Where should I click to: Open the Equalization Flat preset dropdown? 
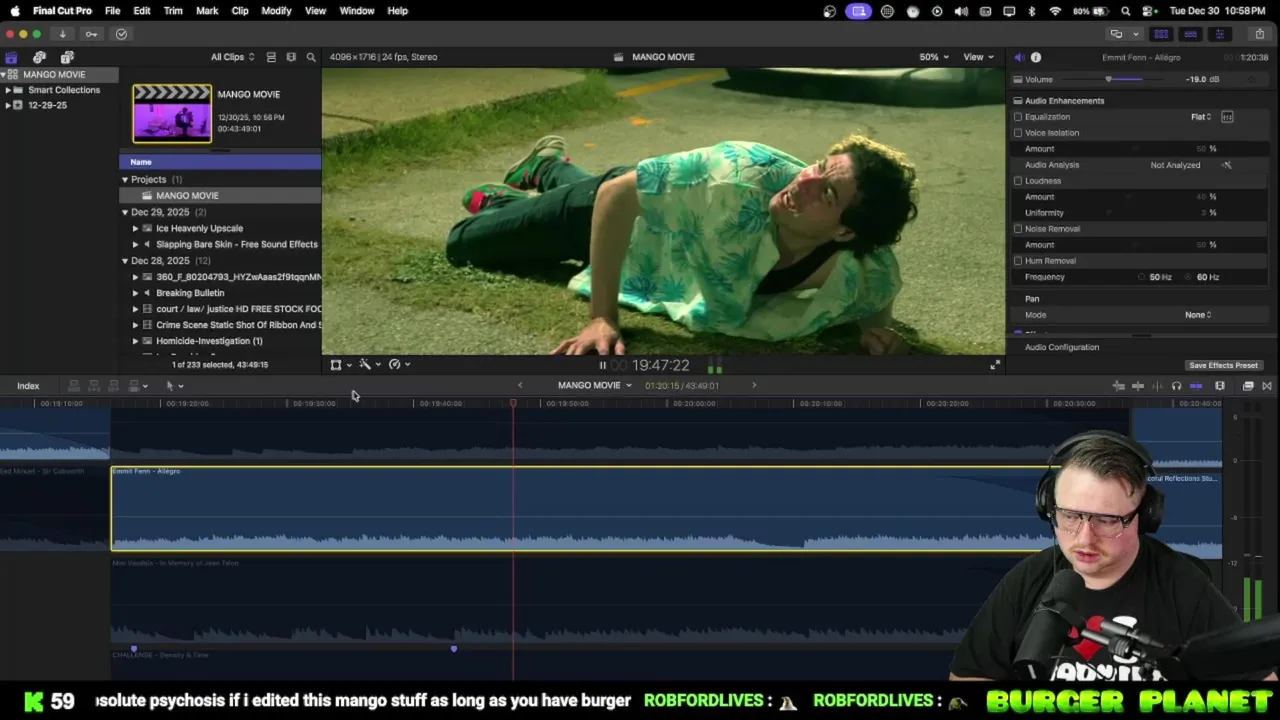(x=1201, y=117)
